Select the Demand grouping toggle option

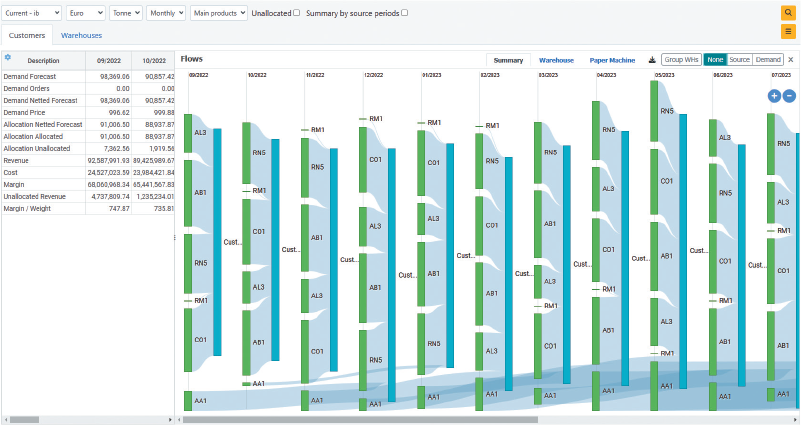pyautogui.click(x=768, y=60)
